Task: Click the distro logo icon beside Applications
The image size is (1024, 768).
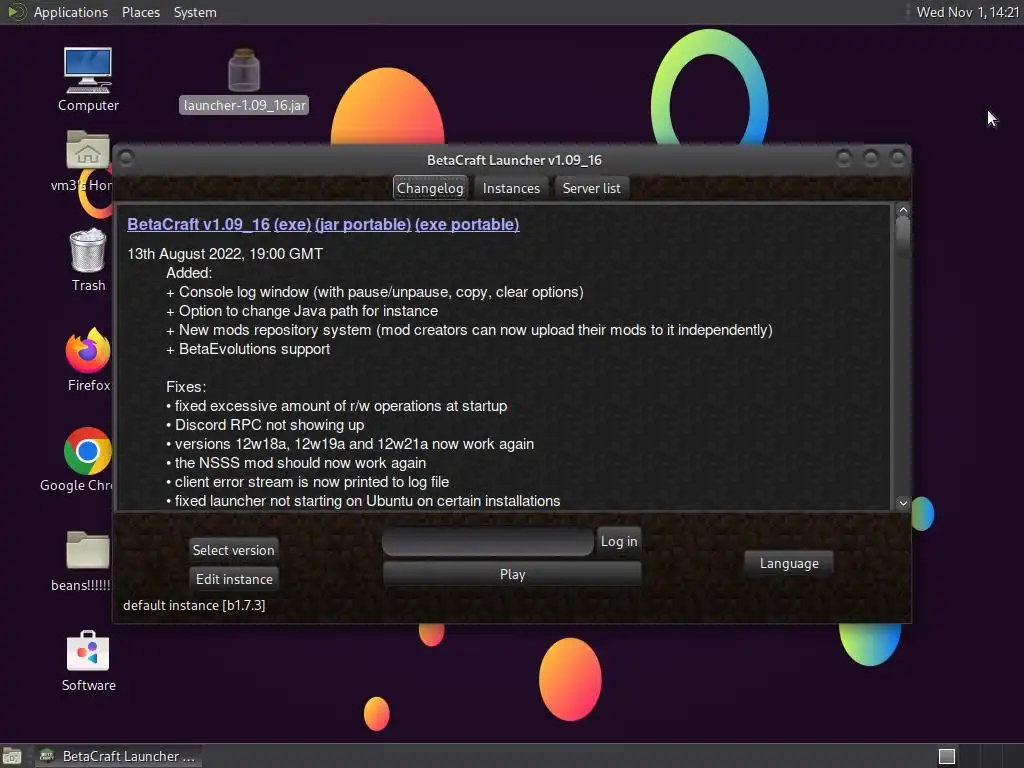Action: pyautogui.click(x=16, y=12)
